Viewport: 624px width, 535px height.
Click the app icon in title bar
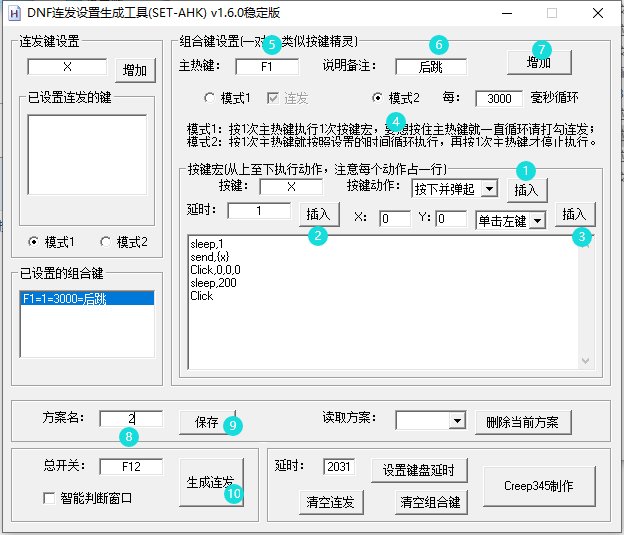pos(14,13)
